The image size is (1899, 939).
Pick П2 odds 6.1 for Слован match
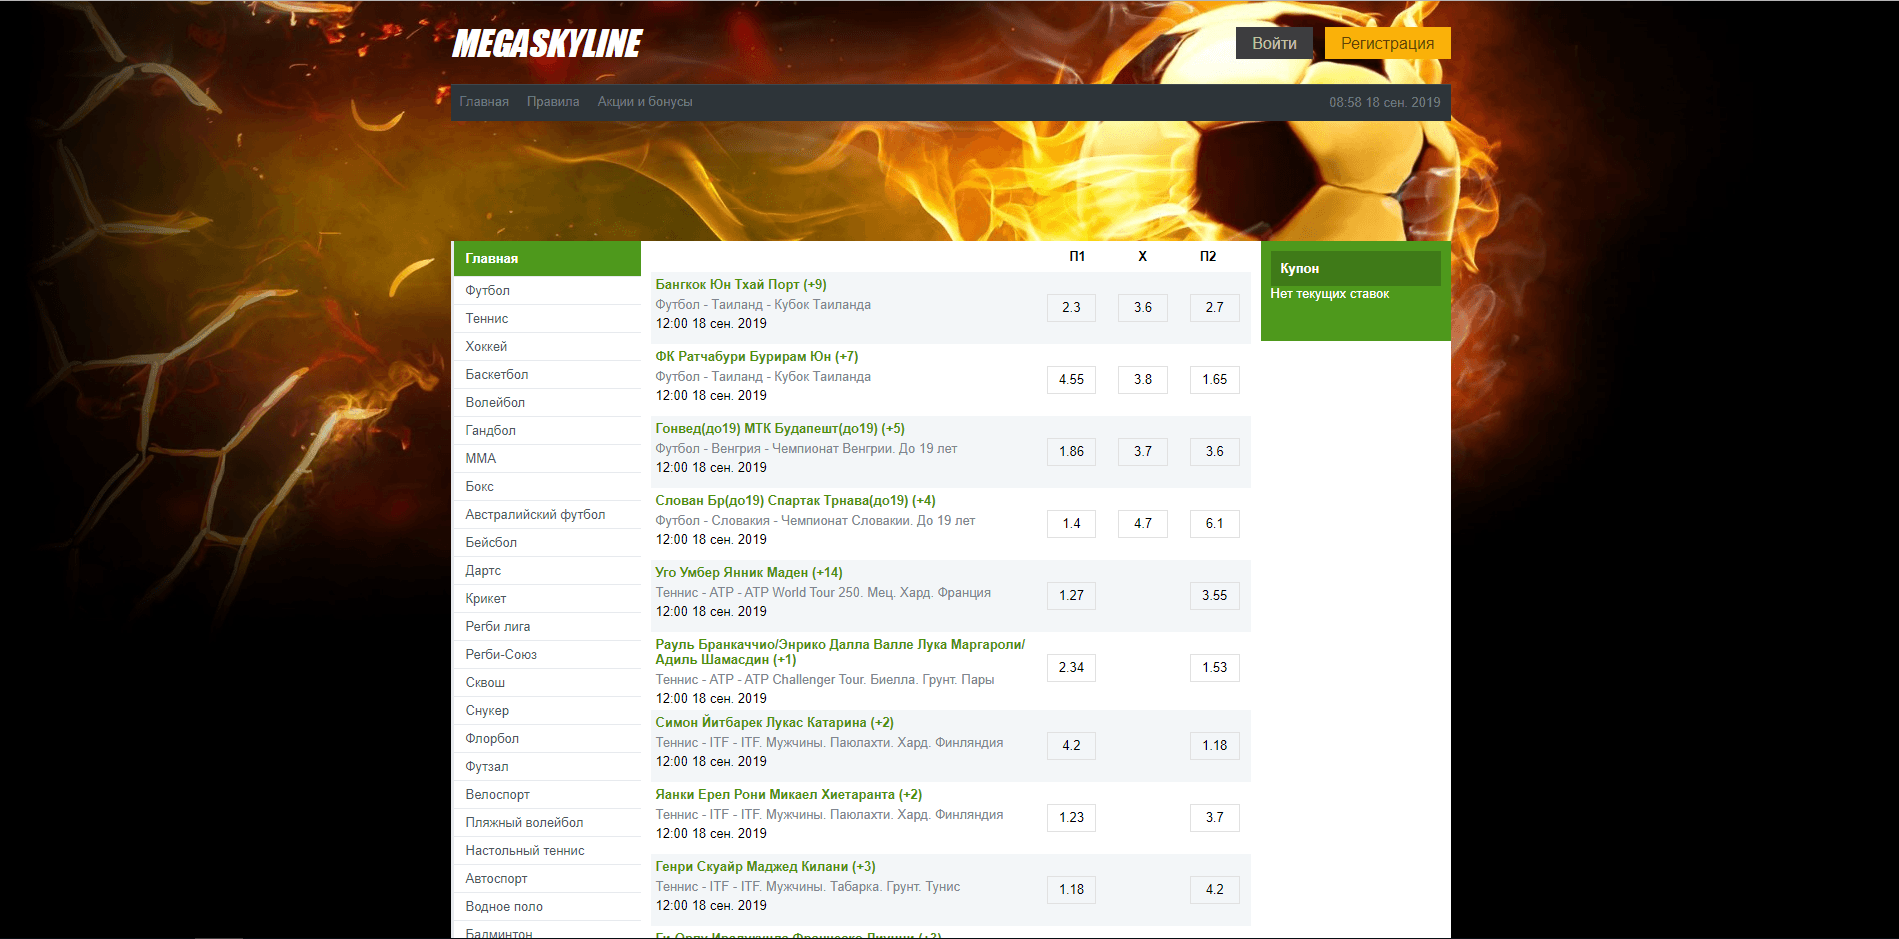click(1214, 524)
